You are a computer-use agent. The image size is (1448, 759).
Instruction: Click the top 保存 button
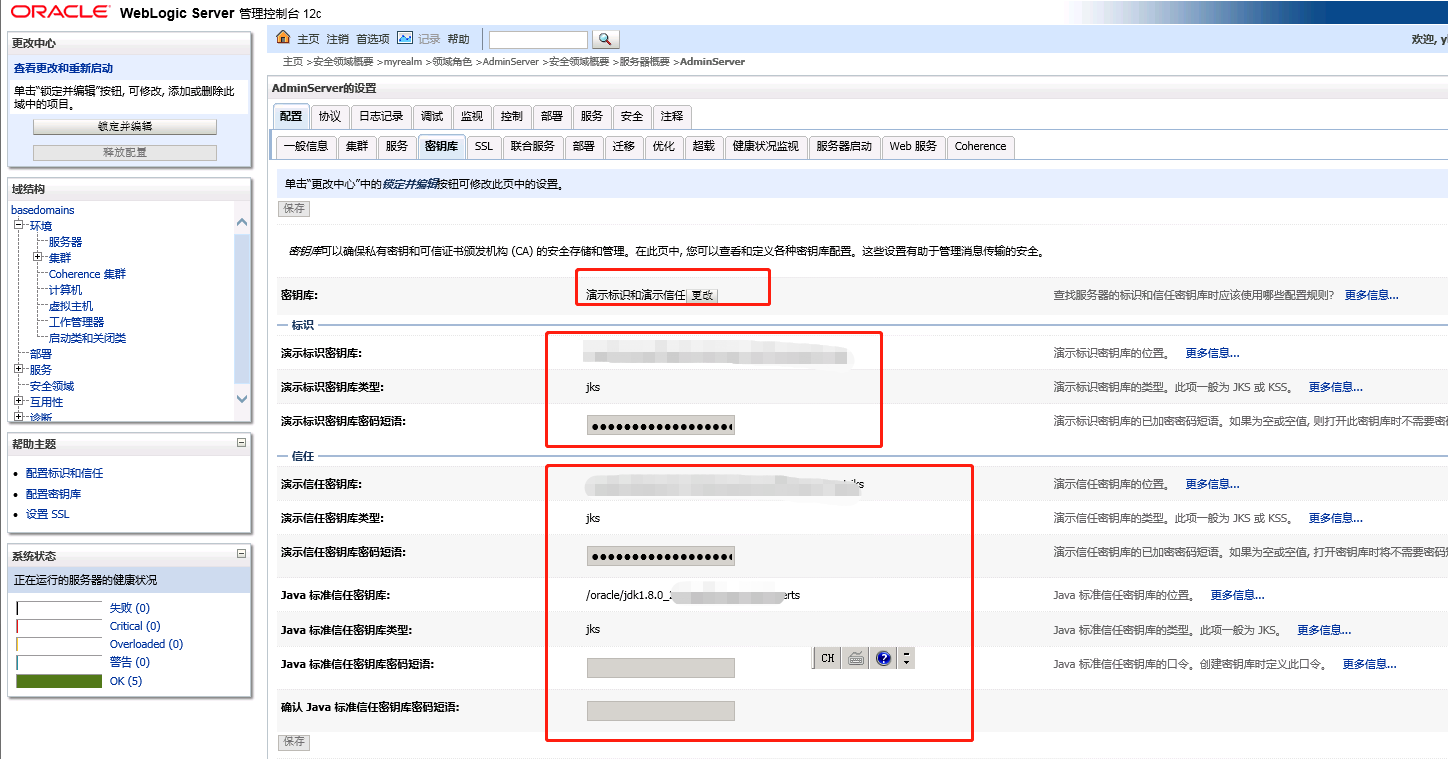(x=294, y=209)
